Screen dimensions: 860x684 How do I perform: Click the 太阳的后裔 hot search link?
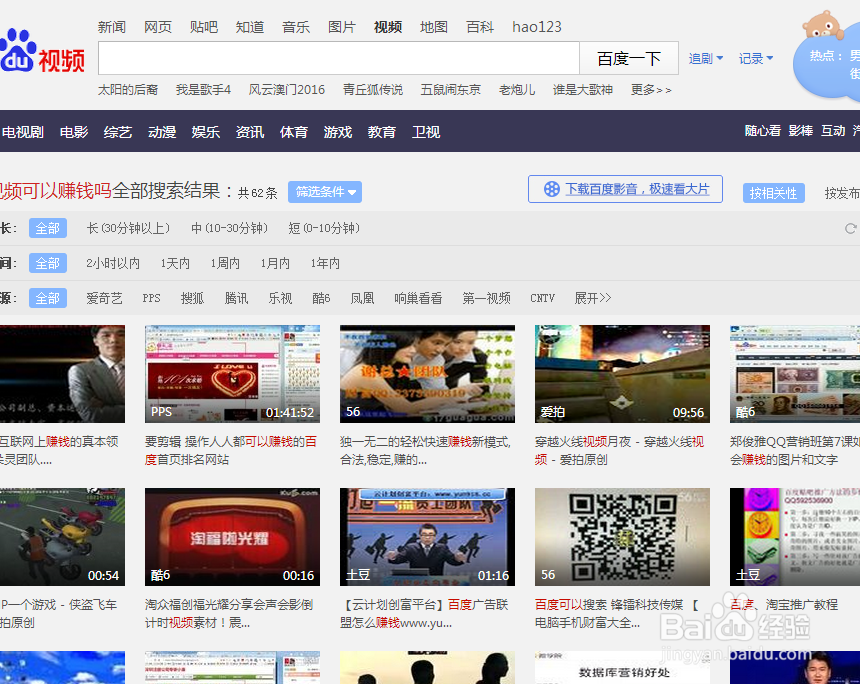[x=128, y=89]
